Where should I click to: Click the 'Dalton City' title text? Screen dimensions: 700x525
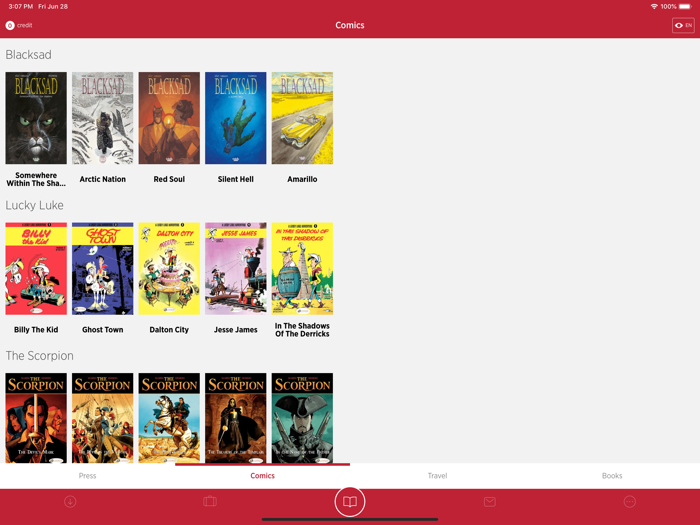click(169, 330)
